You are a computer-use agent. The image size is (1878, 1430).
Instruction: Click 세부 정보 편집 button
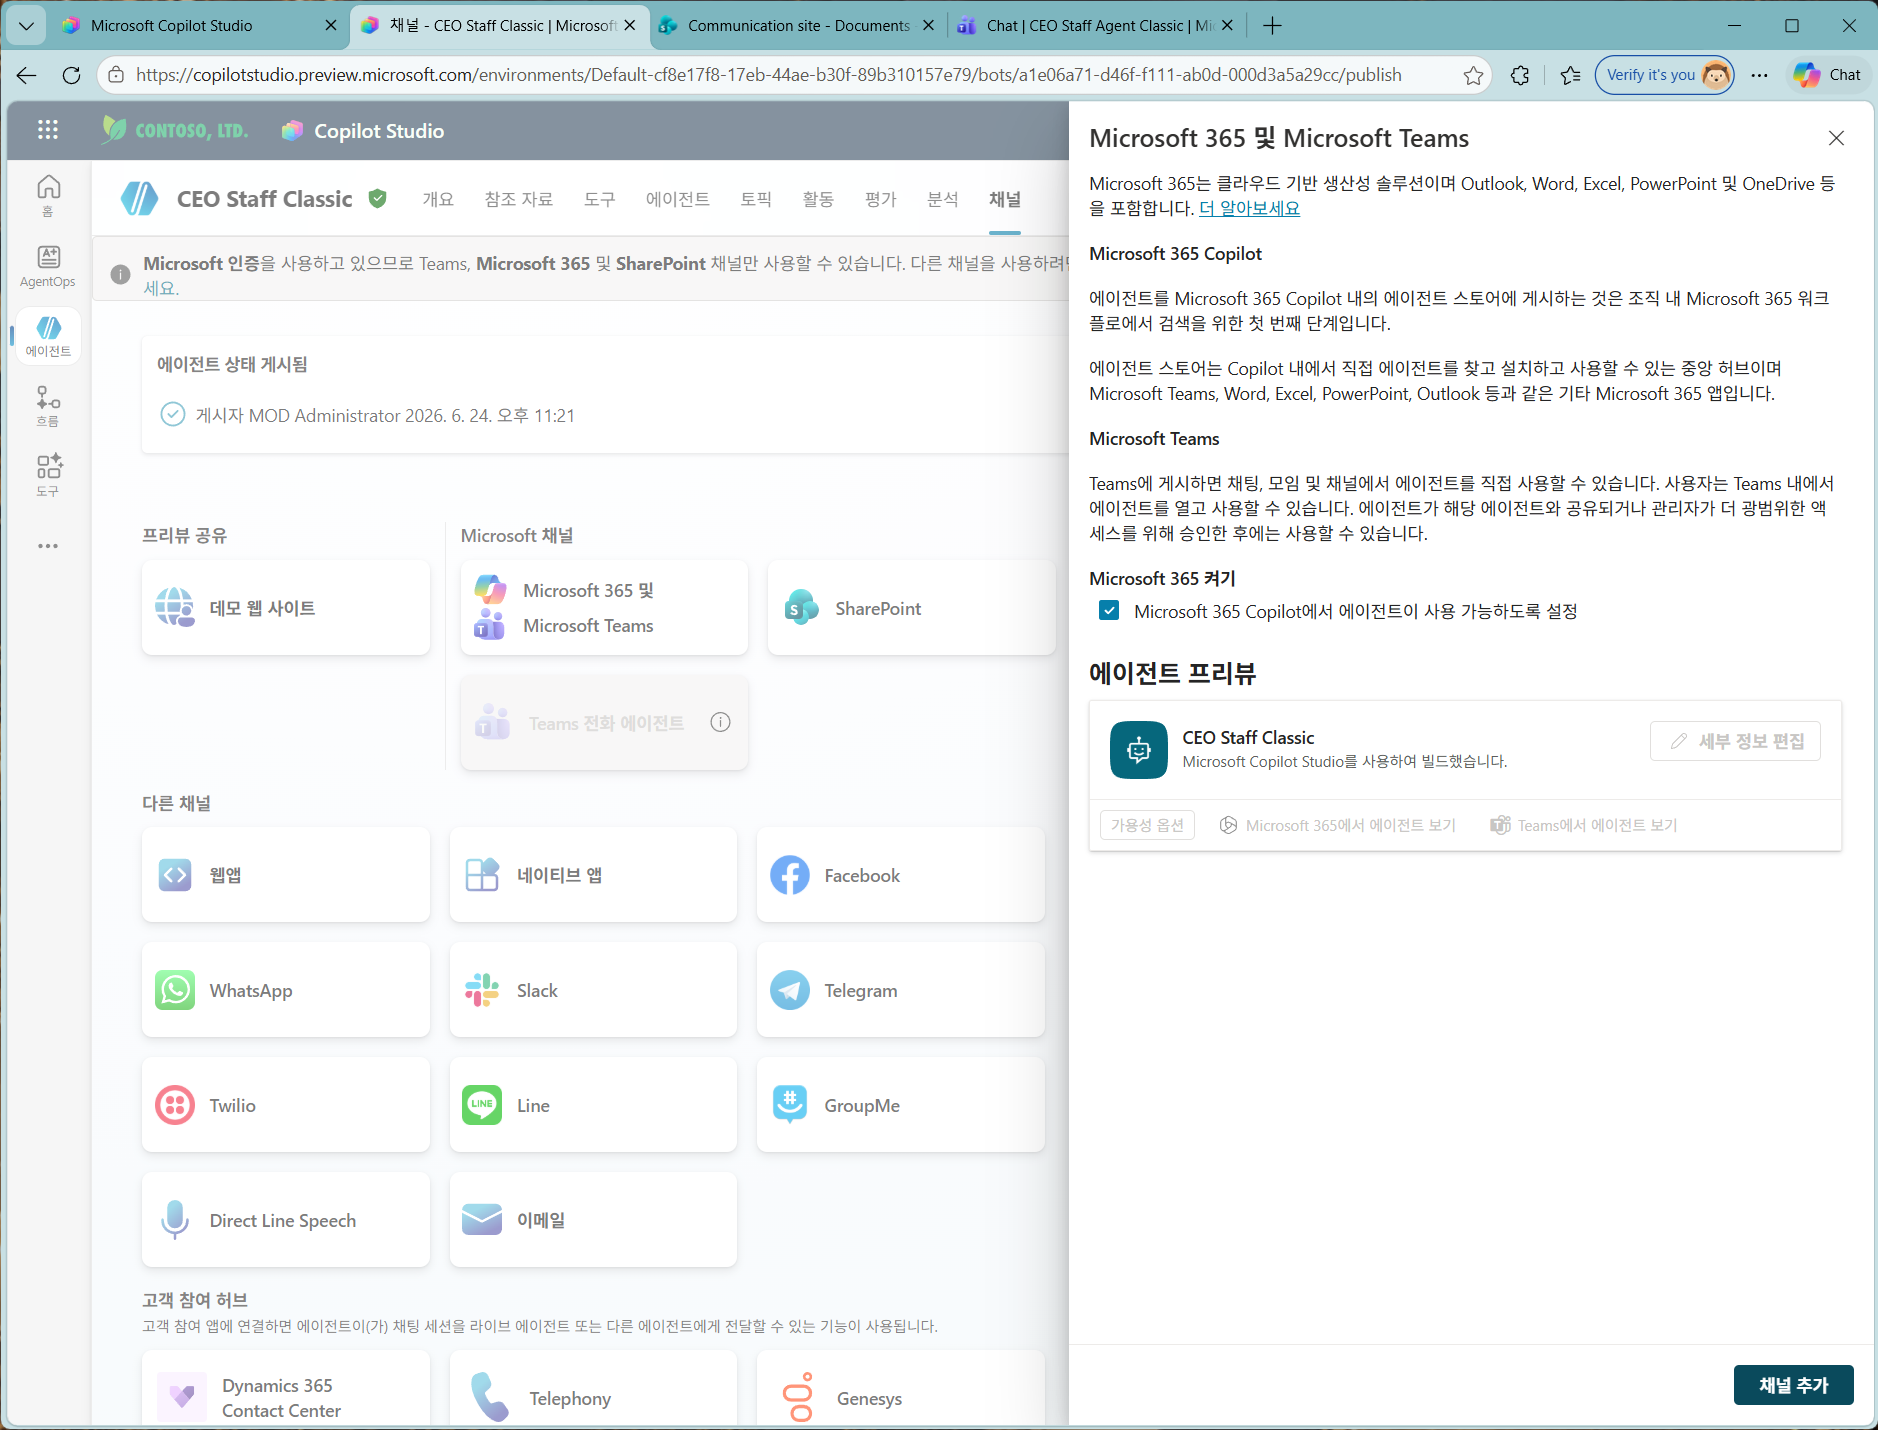coord(1735,741)
